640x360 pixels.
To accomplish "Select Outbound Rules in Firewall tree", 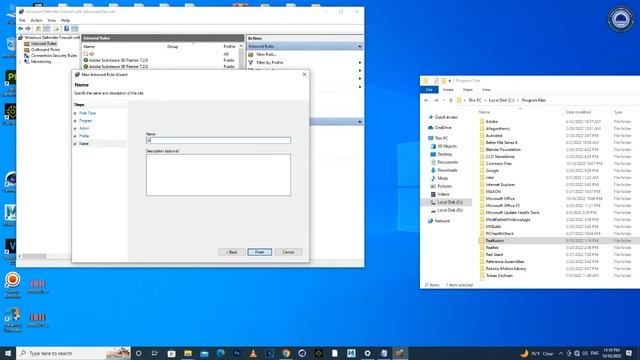I will coord(45,49).
